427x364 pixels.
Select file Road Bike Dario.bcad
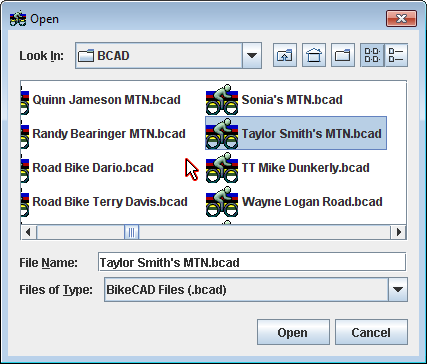coord(93,168)
